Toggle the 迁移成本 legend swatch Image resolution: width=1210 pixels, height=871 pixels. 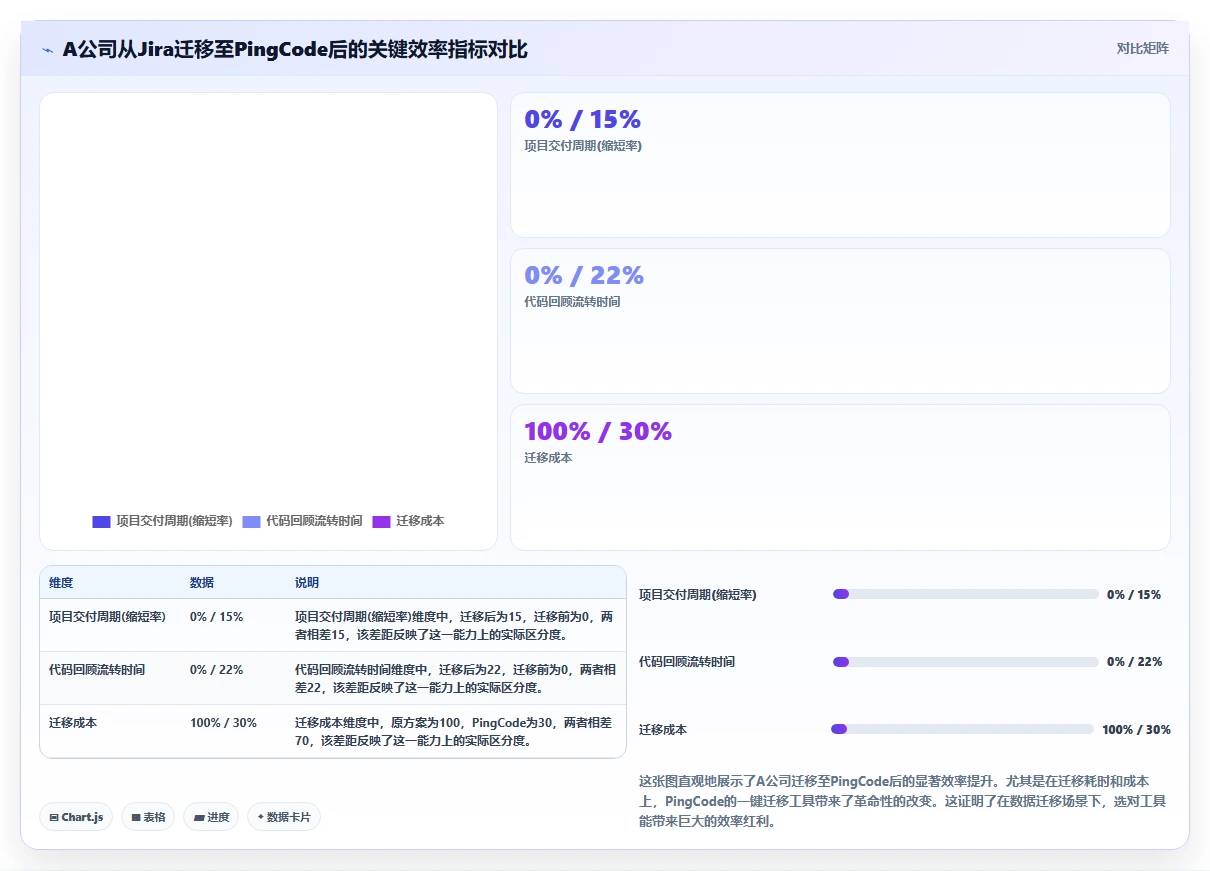pyautogui.click(x=381, y=521)
